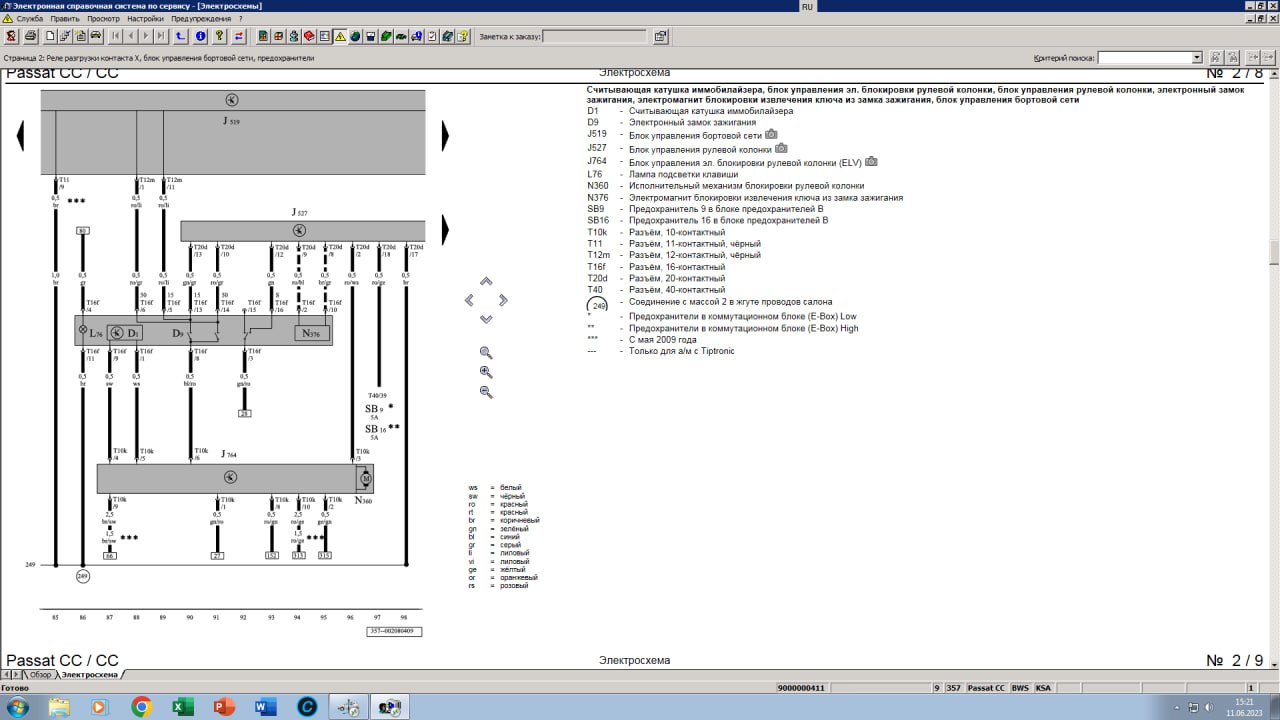The width and height of the screenshot is (1280, 720).
Task: Zoom out of the wiring diagram
Action: click(486, 392)
